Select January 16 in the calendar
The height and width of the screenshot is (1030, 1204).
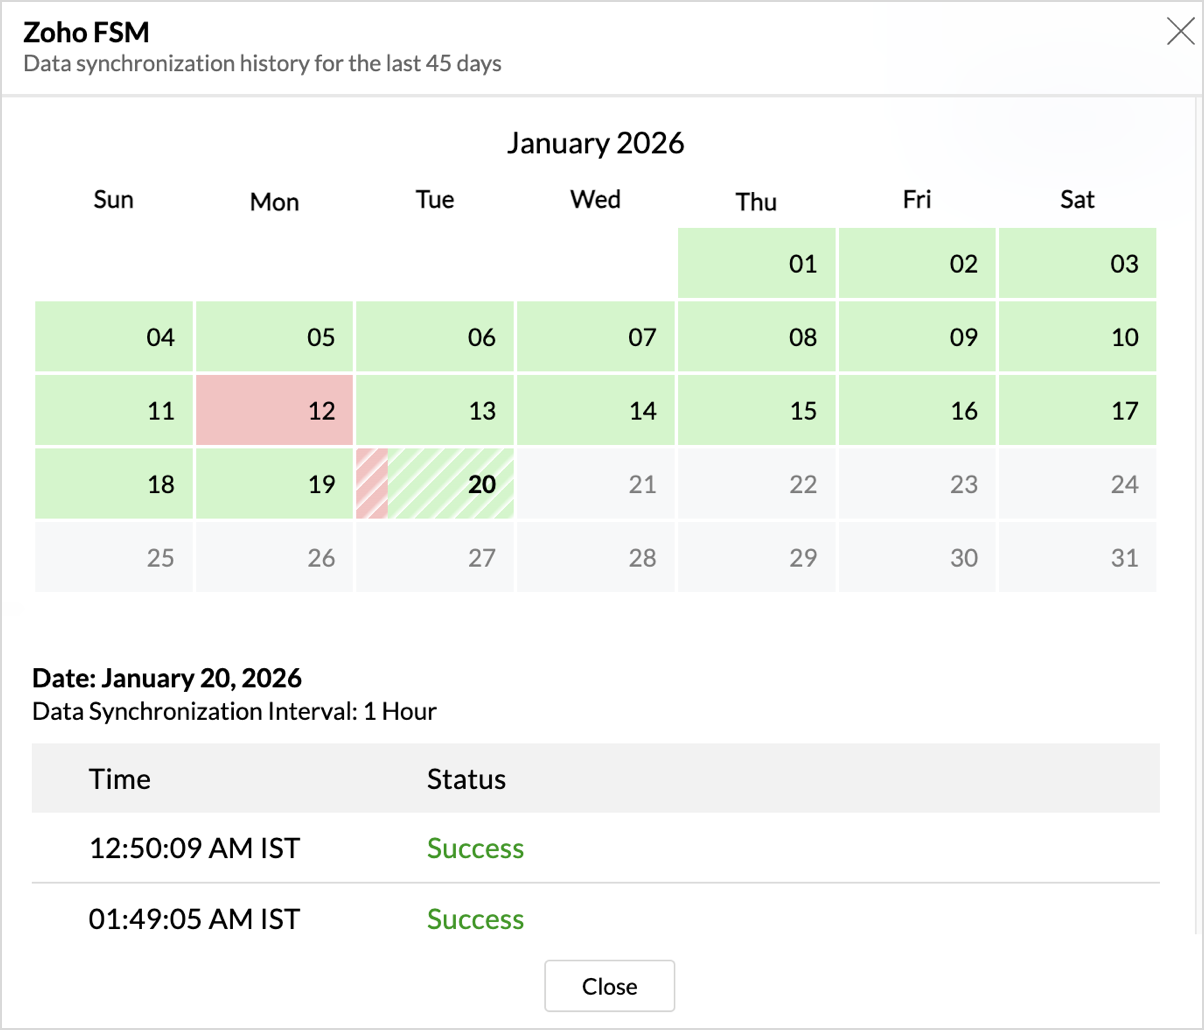pyautogui.click(x=917, y=410)
